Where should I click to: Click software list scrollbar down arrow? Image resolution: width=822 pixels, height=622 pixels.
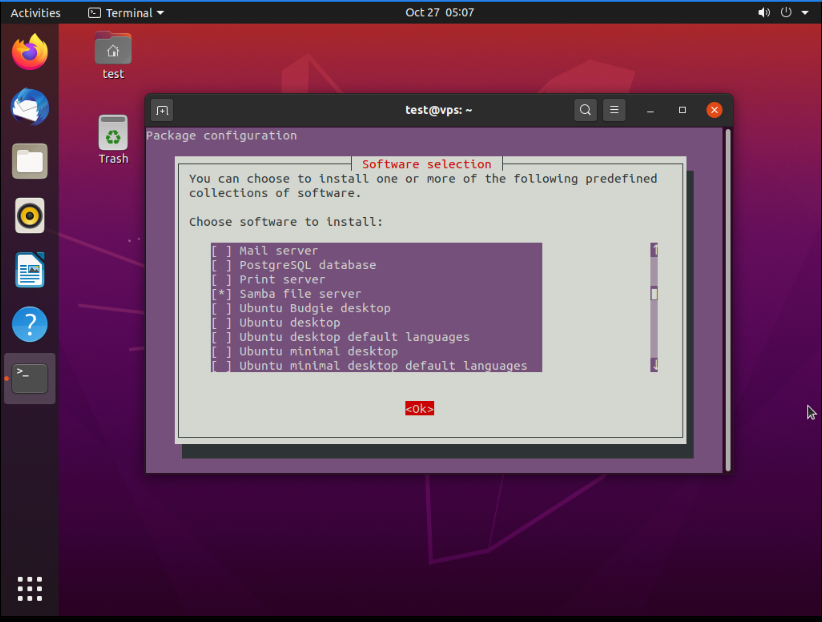[654, 365]
